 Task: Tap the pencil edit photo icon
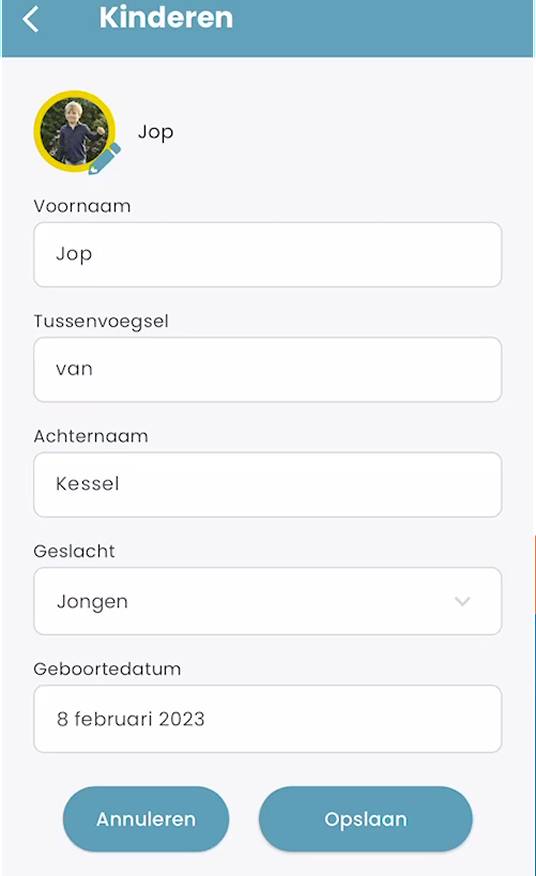[x=105, y=159]
